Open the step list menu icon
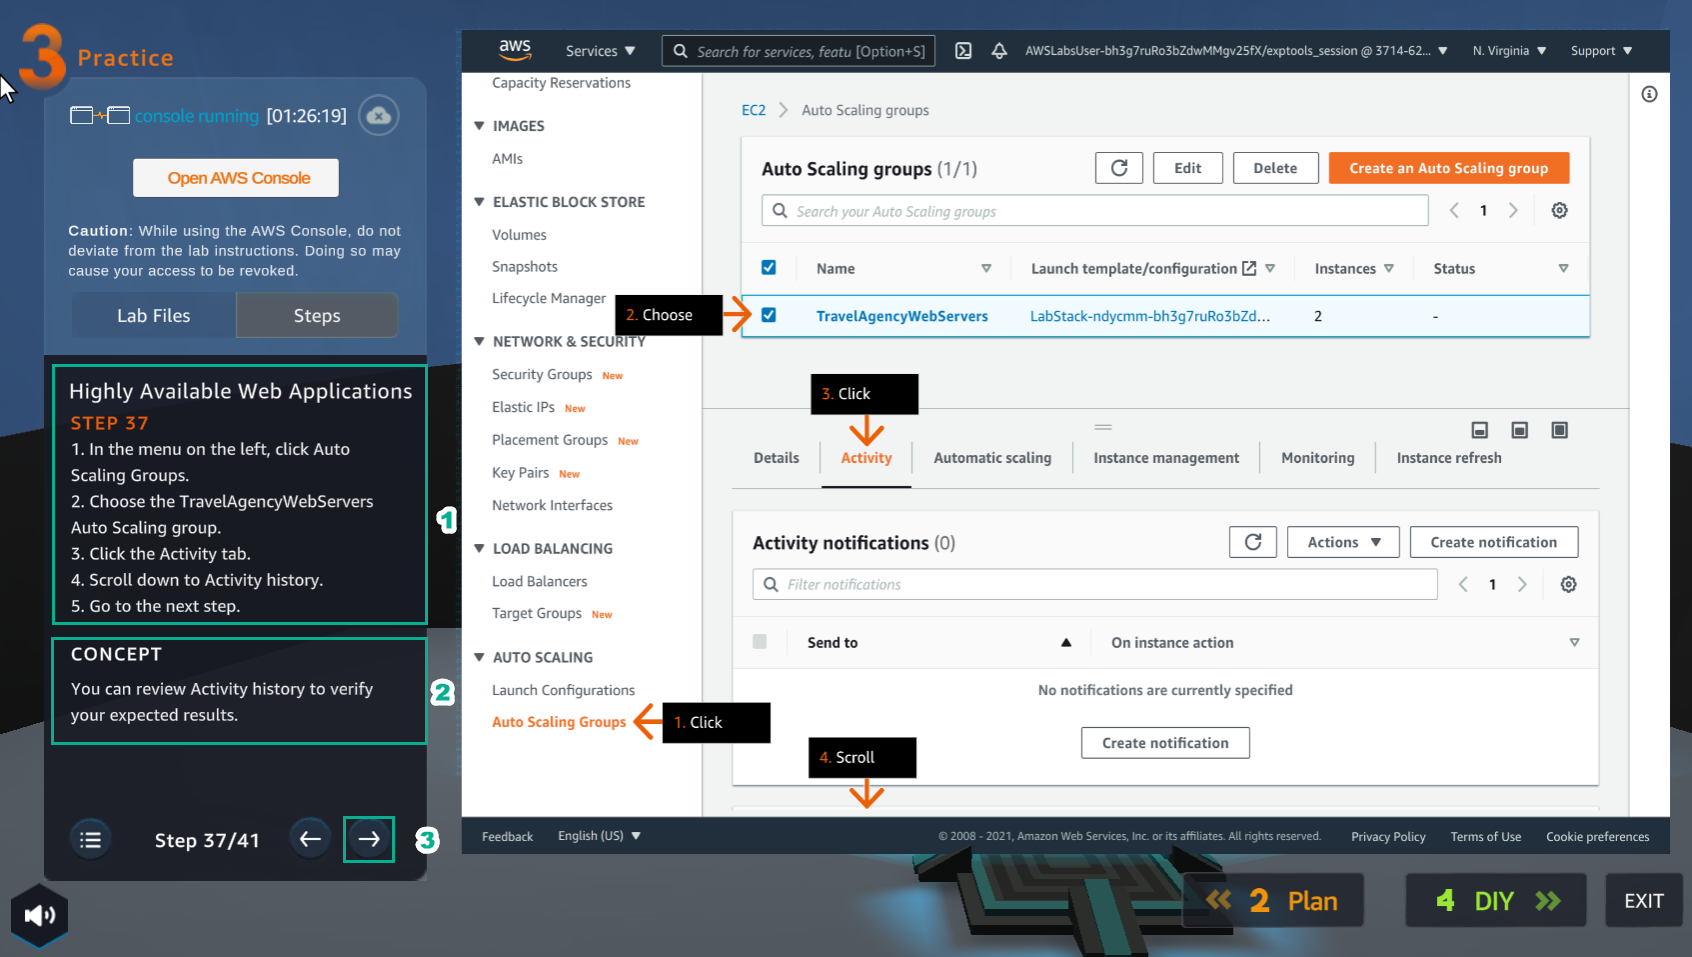Viewport: 1692px width, 957px height. click(x=90, y=840)
